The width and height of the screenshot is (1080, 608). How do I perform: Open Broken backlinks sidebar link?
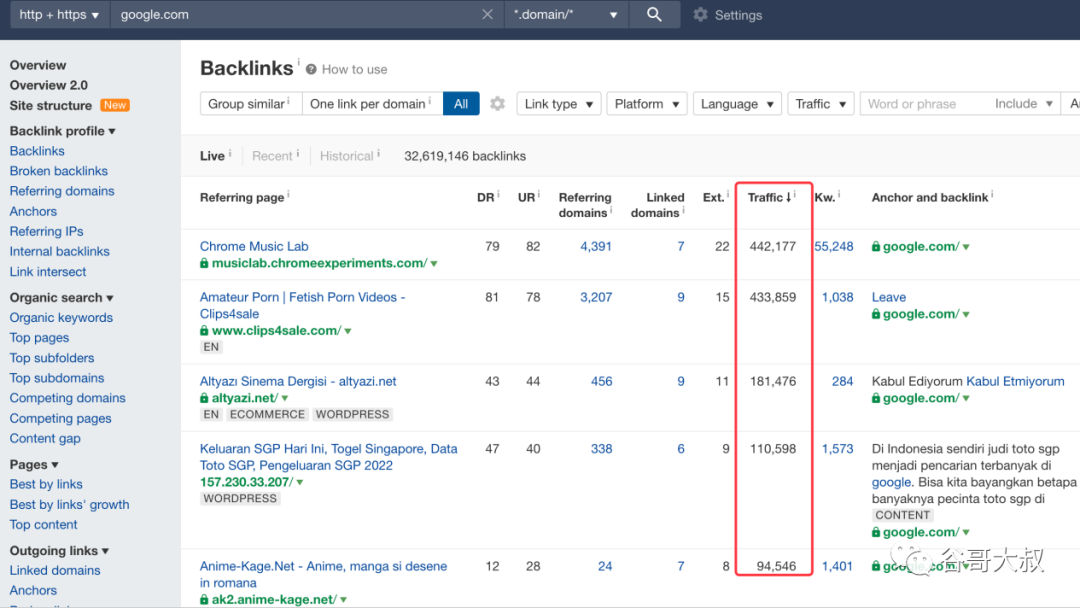point(59,171)
